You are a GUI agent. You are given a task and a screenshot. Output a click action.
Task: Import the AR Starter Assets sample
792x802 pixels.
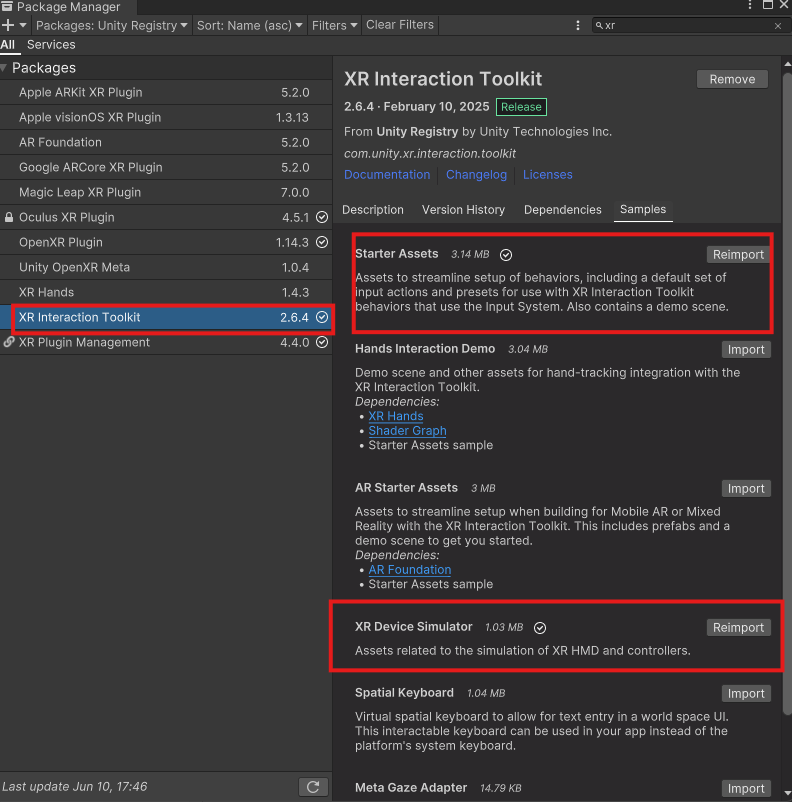(x=746, y=488)
